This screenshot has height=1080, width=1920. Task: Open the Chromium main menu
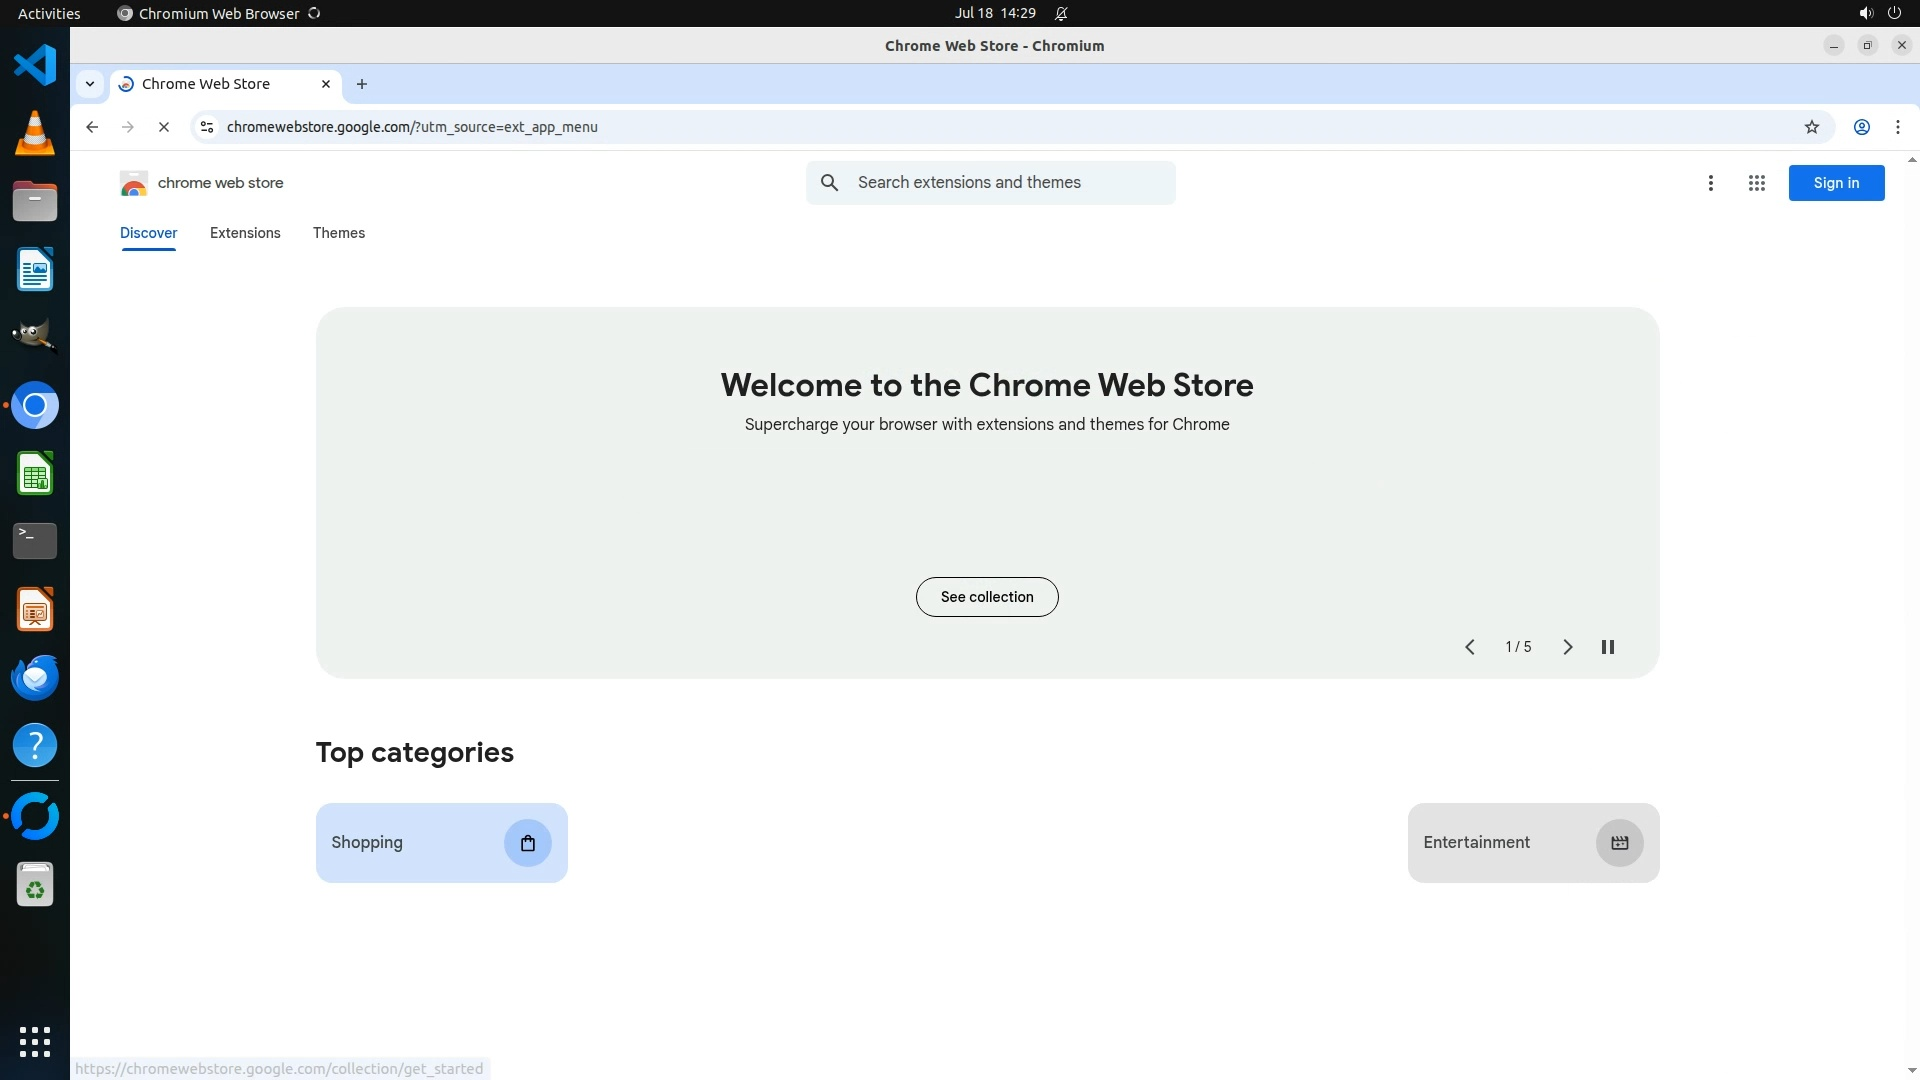pyautogui.click(x=1898, y=127)
